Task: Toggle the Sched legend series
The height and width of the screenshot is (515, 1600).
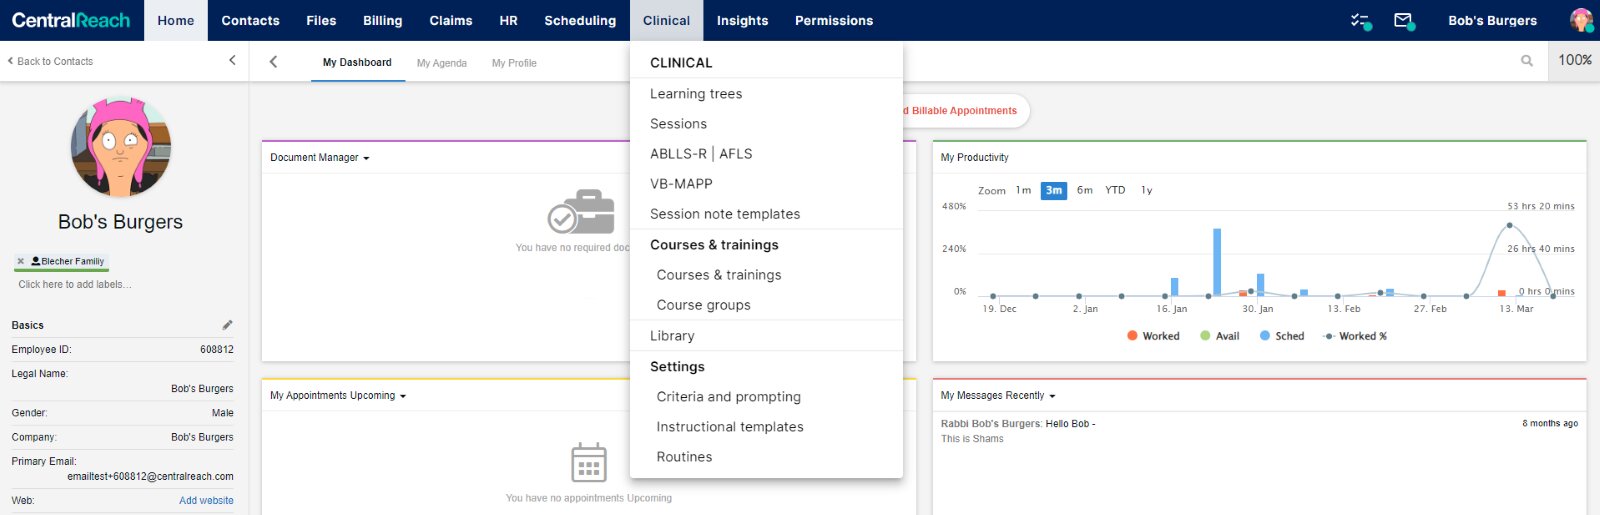Action: (1282, 336)
